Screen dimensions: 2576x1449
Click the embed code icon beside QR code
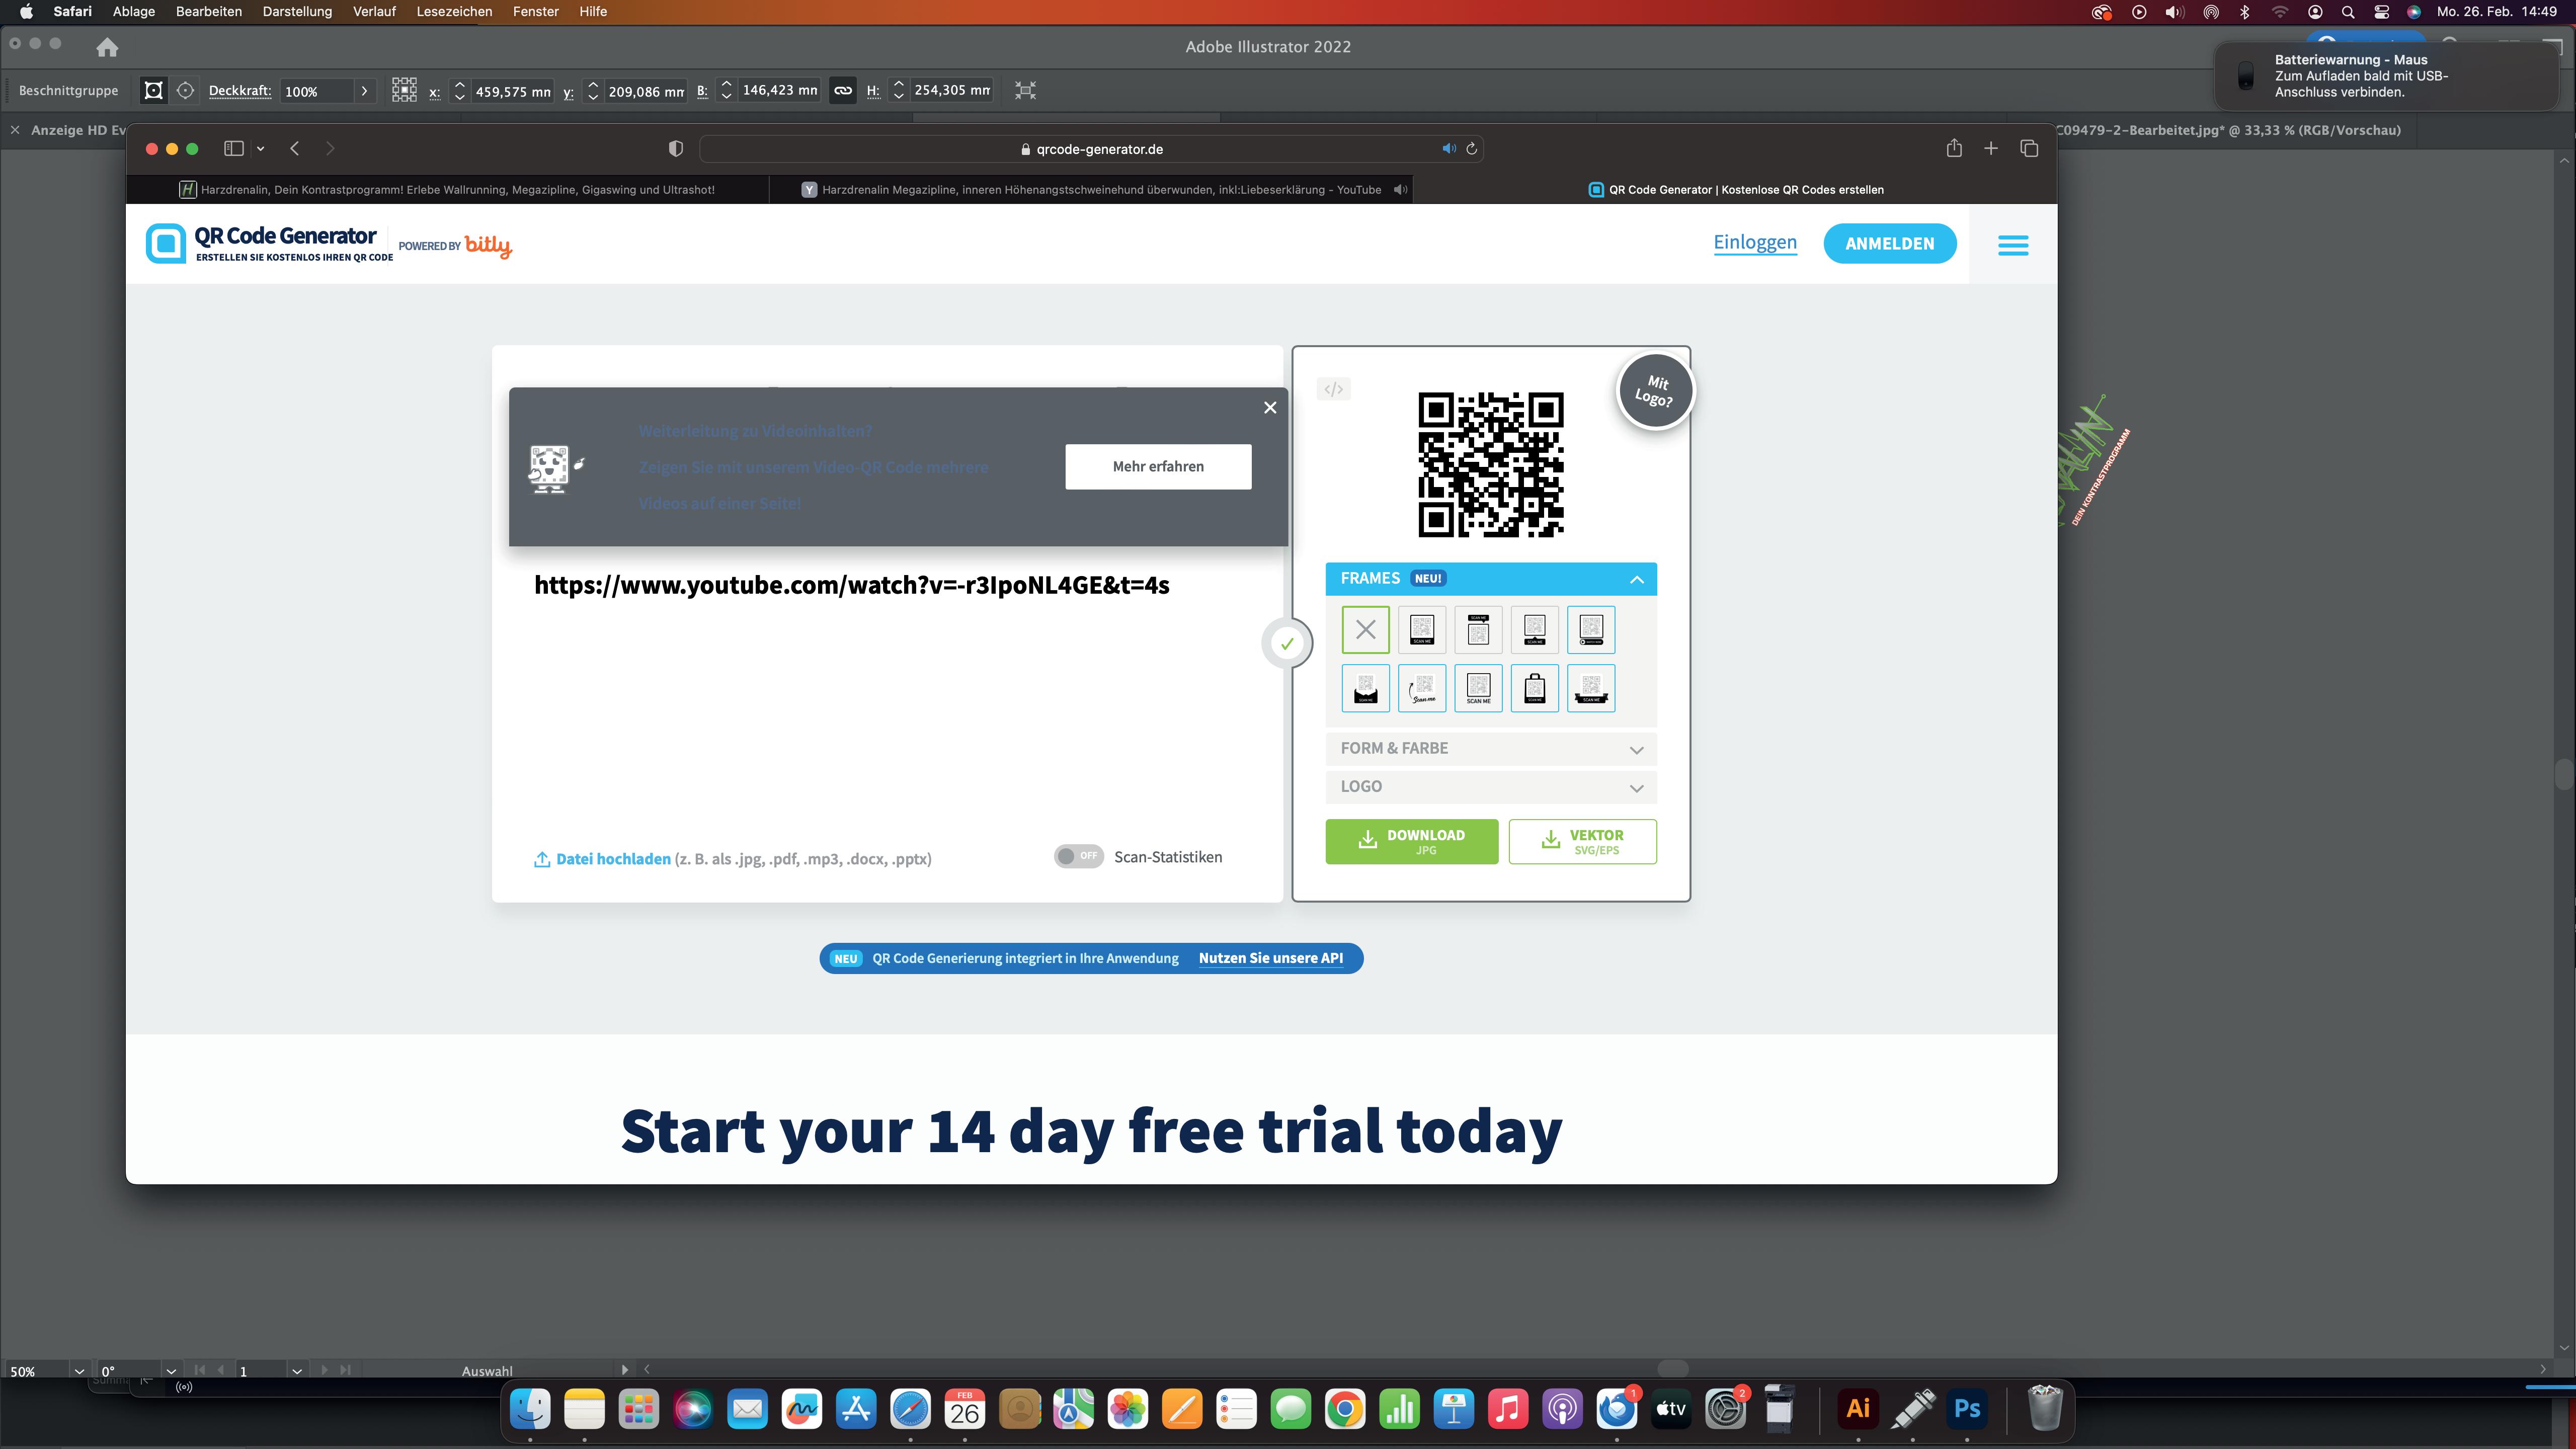(x=1333, y=389)
